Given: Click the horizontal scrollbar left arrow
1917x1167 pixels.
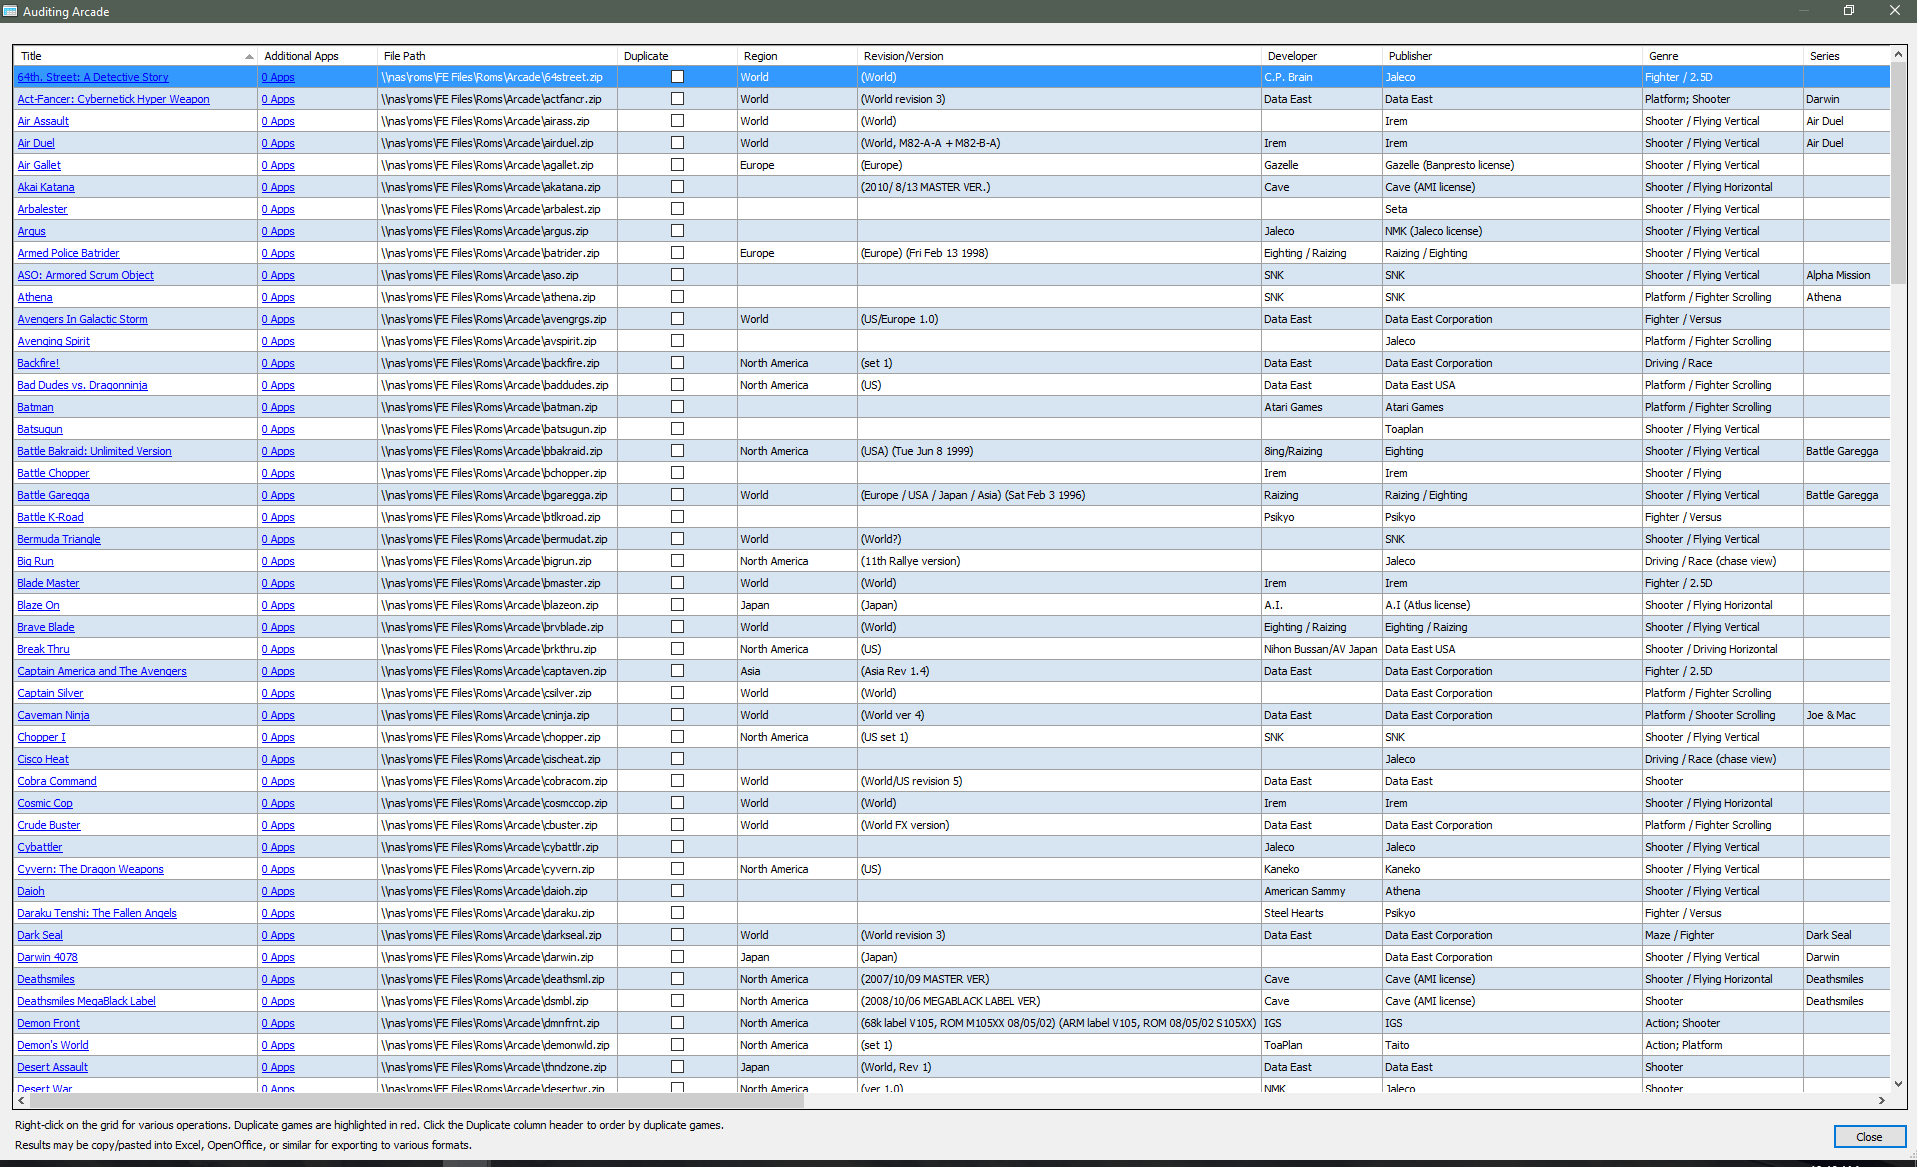Looking at the screenshot, I should point(22,1101).
